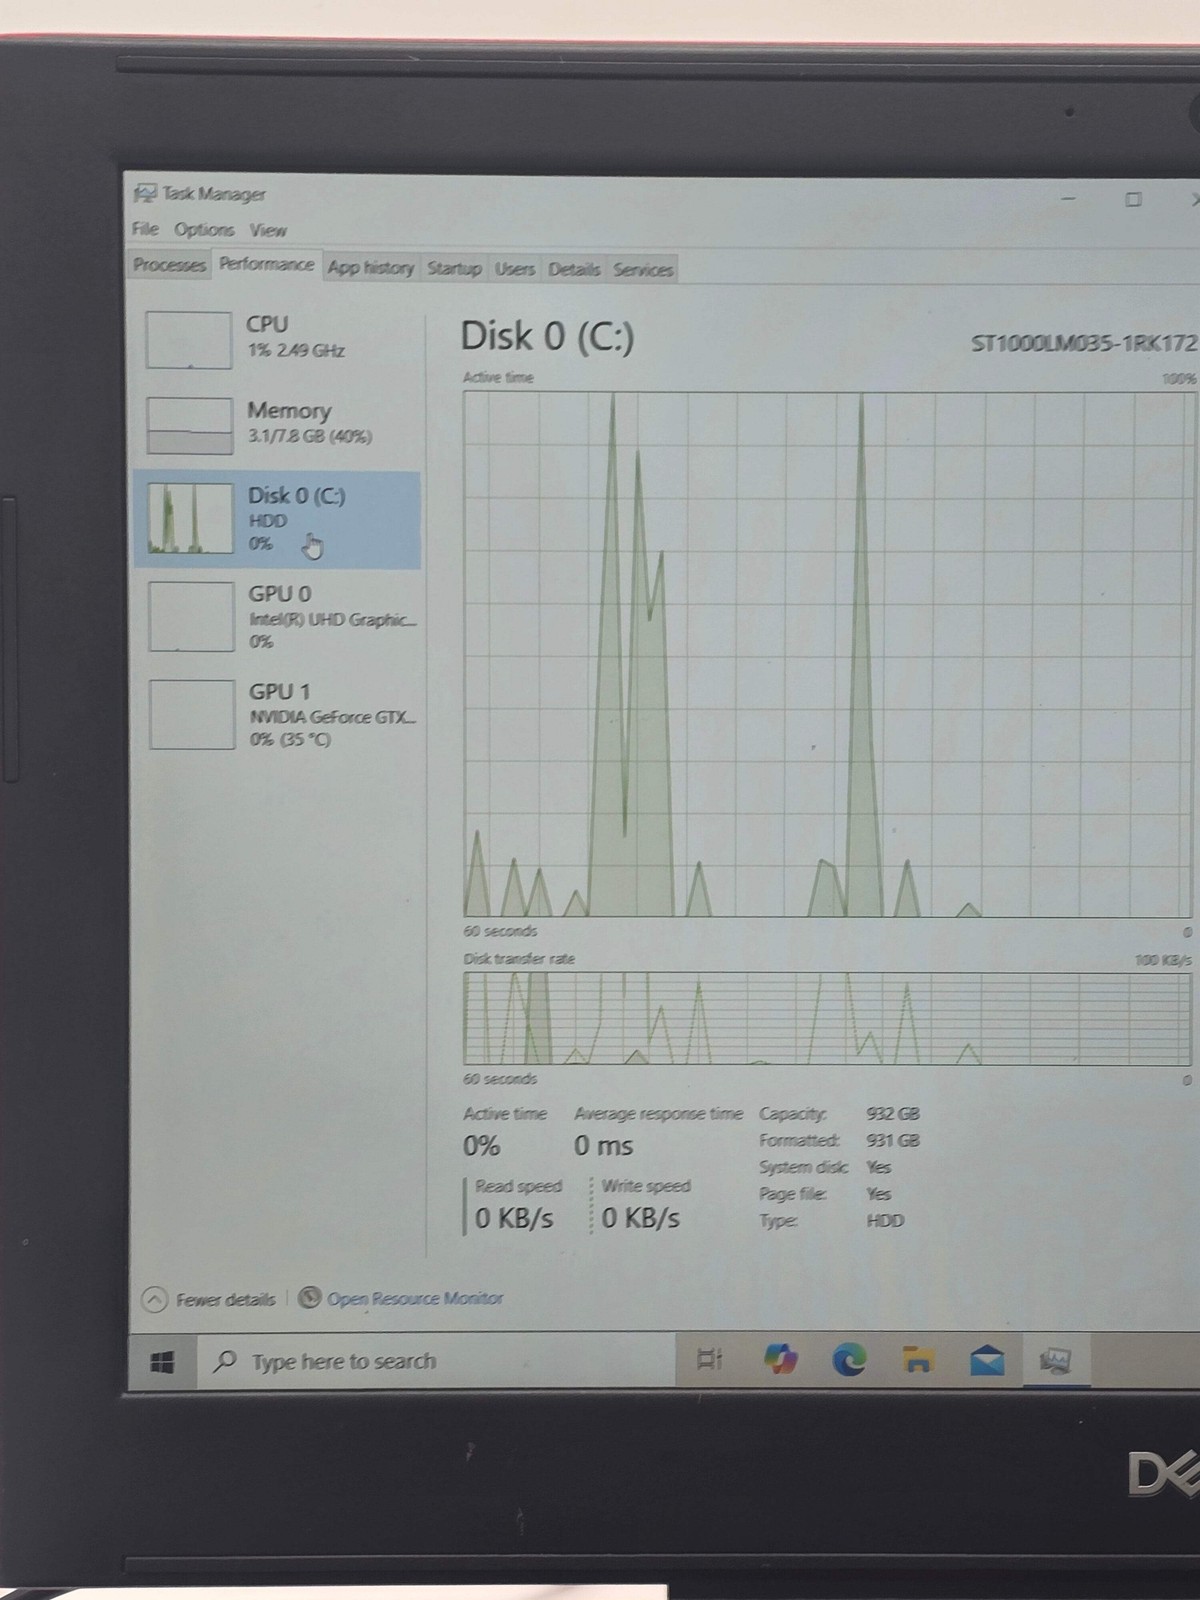Screen dimensions: 1200x1600
Task: Open the File menu
Action: (145, 229)
